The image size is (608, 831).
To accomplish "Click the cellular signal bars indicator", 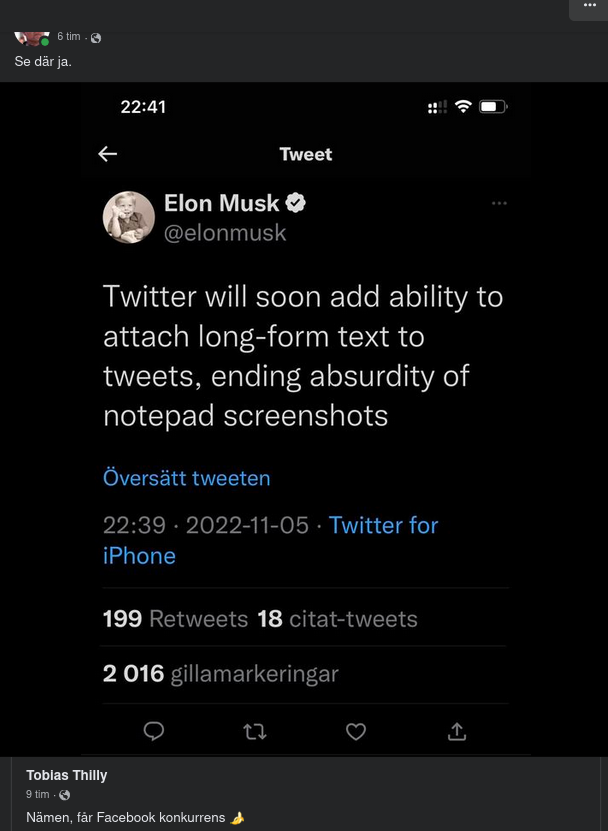I will coord(437,106).
